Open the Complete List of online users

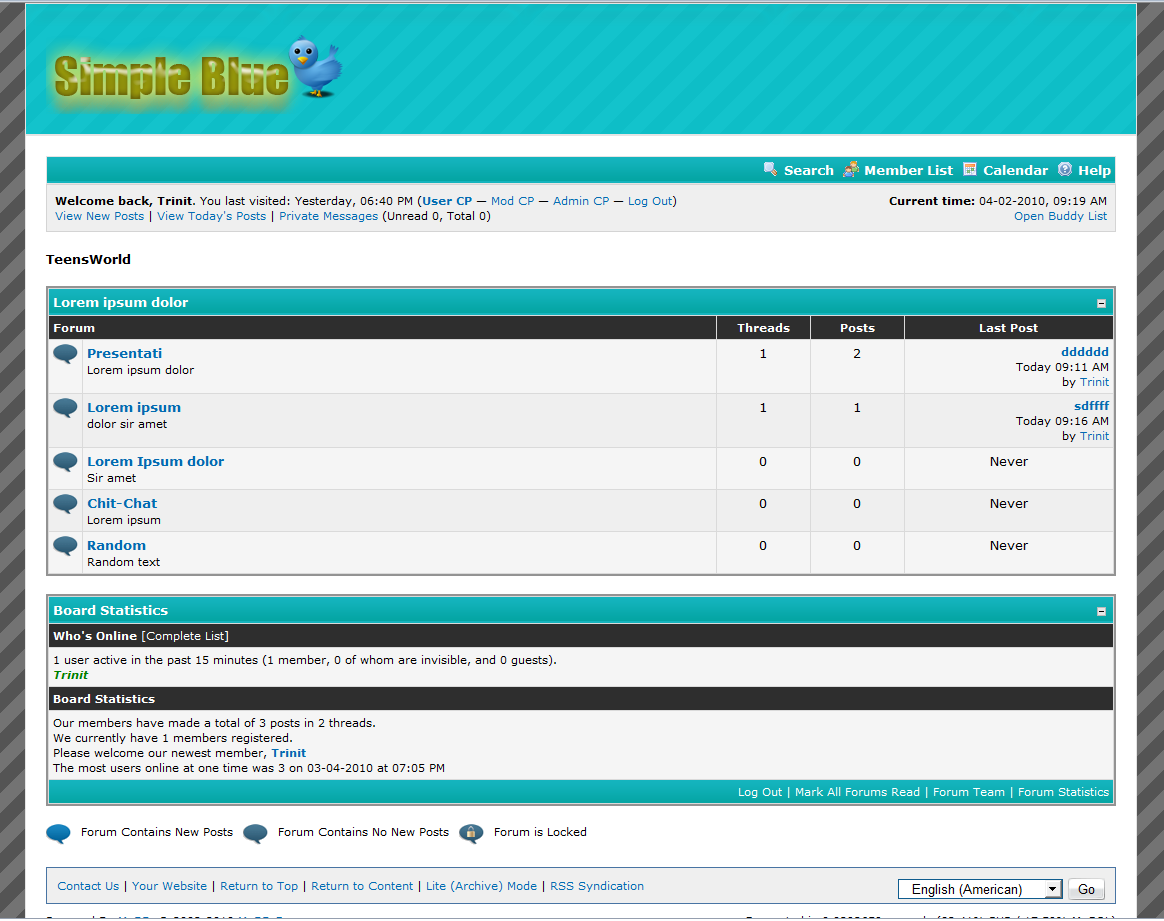click(x=185, y=635)
